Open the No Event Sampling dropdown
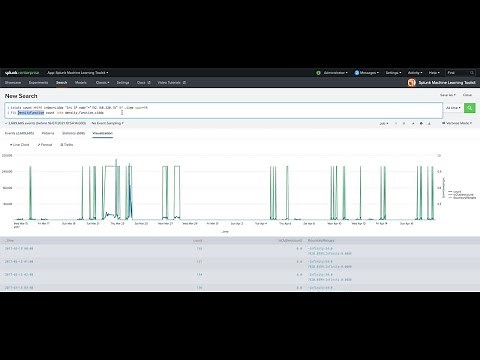Image resolution: width=480 pixels, height=360 pixels. click(107, 123)
